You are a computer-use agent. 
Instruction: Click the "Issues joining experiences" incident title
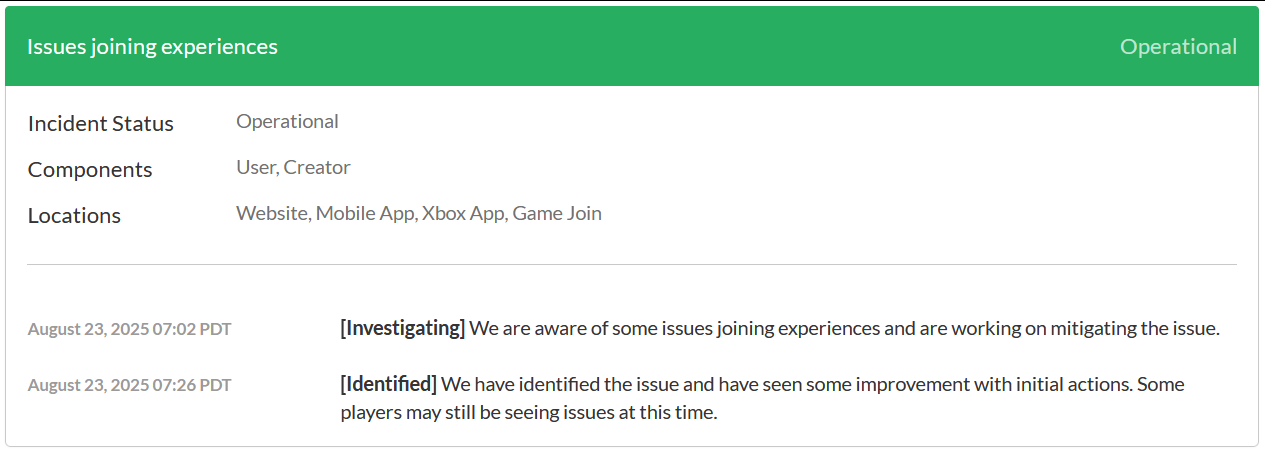point(152,47)
